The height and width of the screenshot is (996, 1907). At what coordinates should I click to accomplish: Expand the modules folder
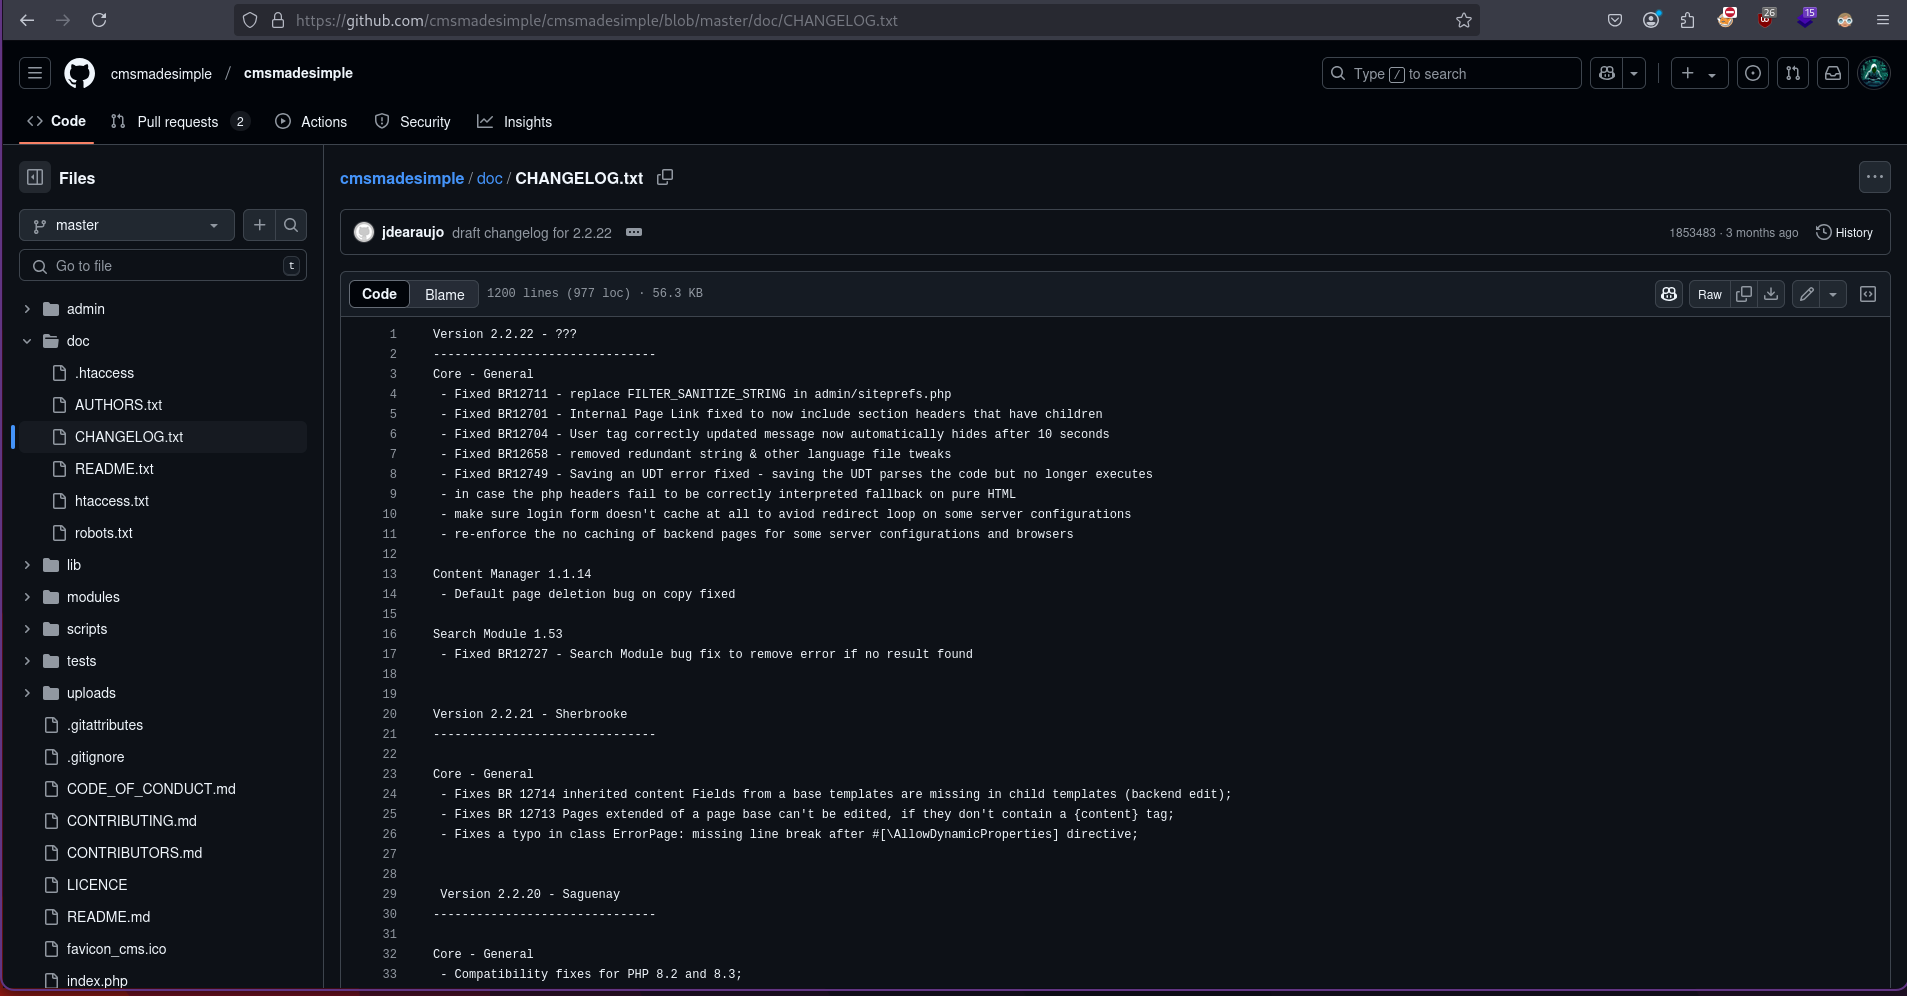click(27, 597)
